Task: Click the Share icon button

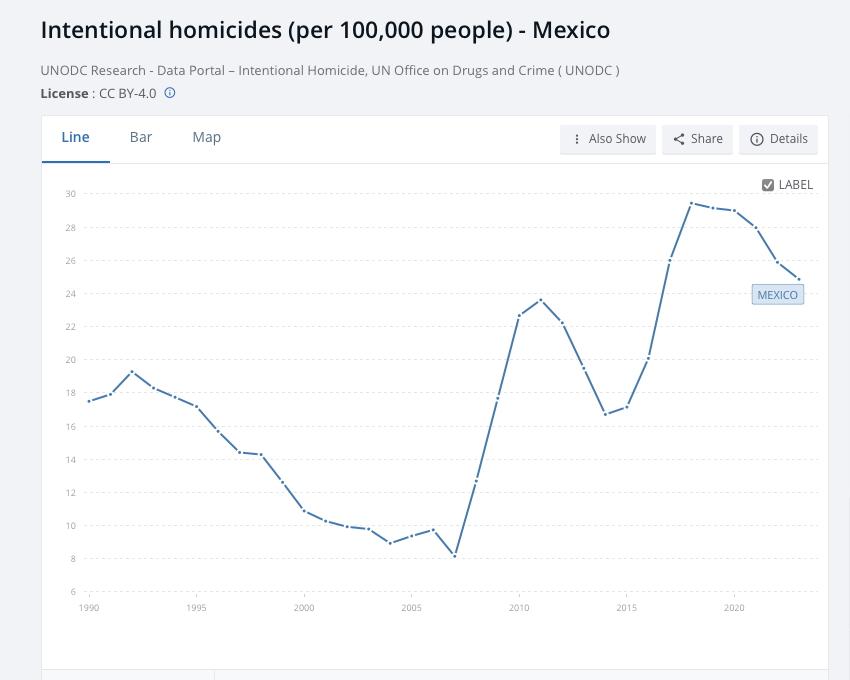Action: pyautogui.click(x=697, y=139)
